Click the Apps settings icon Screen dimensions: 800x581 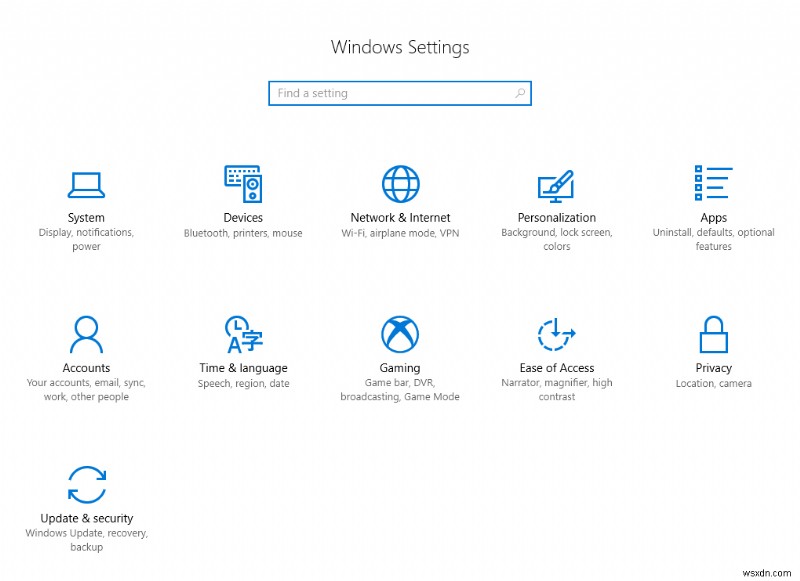713,184
